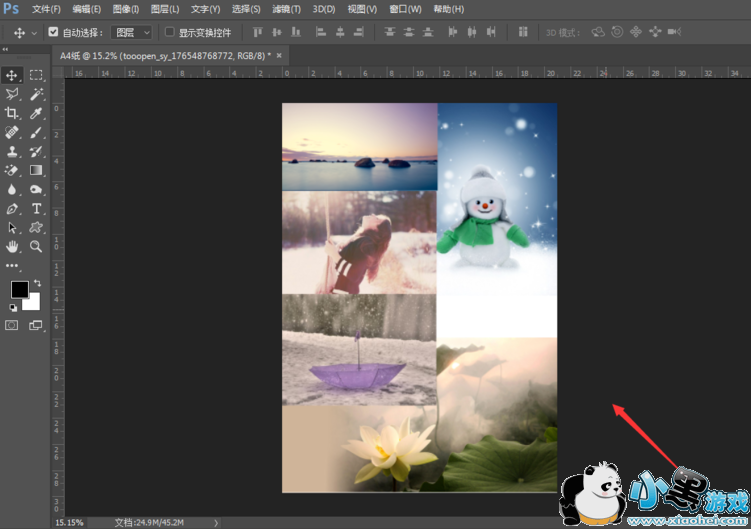Select the Zoom magnifier tool
The width and height of the screenshot is (751, 529).
tap(36, 246)
